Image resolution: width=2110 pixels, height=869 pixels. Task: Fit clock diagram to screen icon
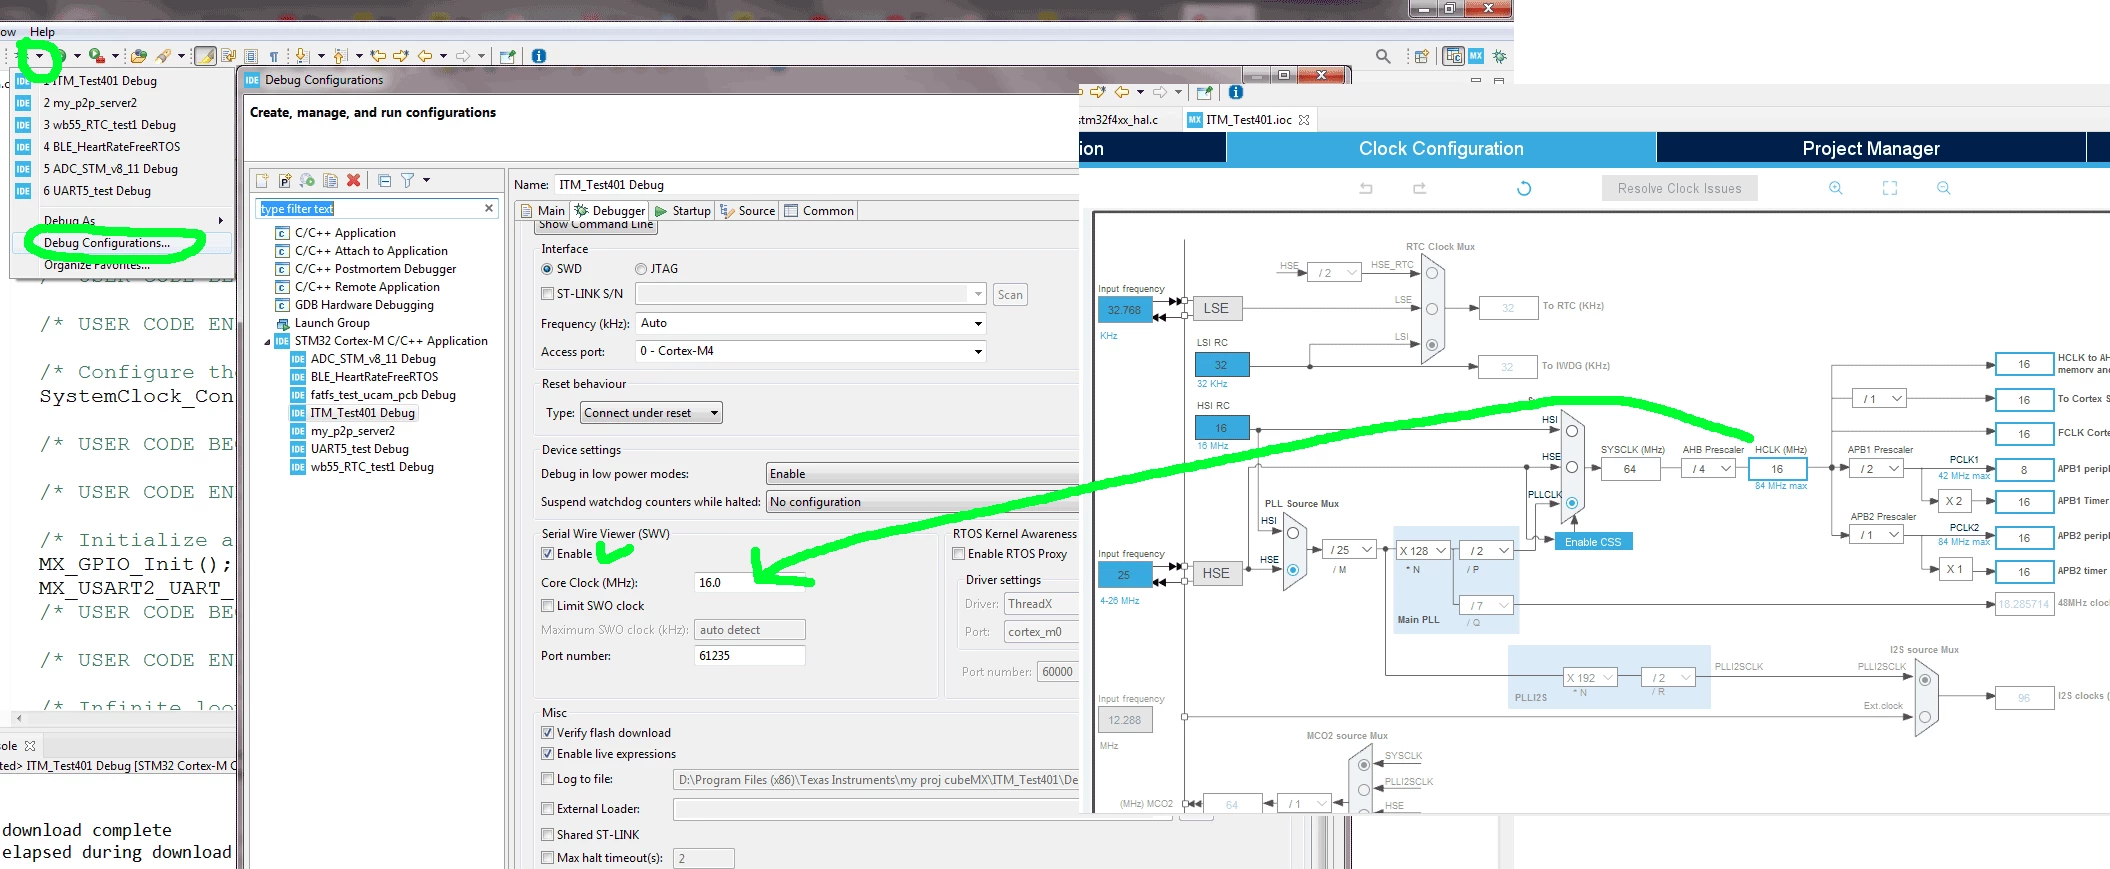(1890, 188)
